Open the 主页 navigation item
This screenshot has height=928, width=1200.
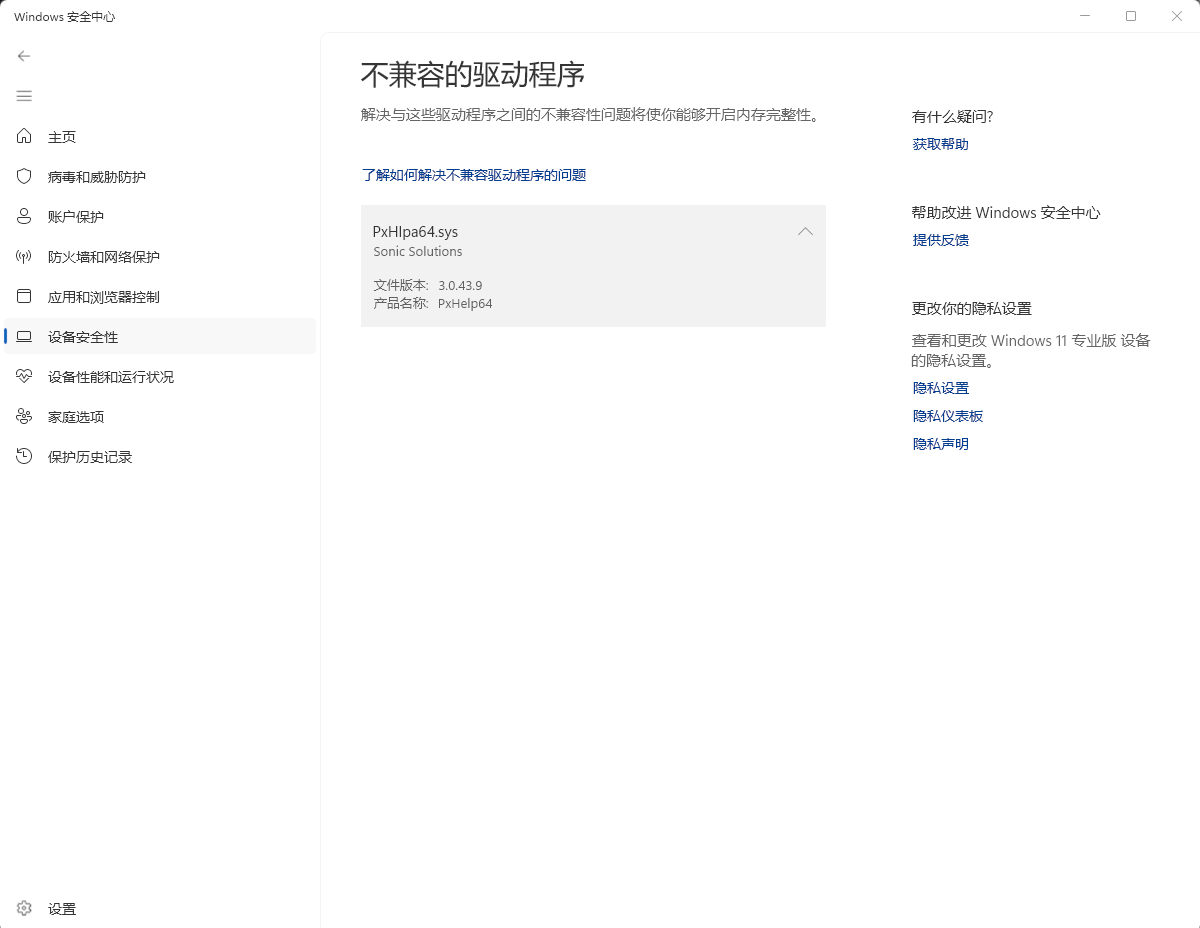160,137
